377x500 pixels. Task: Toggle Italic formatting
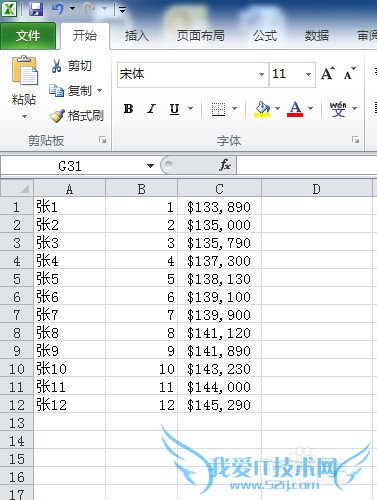(152, 108)
